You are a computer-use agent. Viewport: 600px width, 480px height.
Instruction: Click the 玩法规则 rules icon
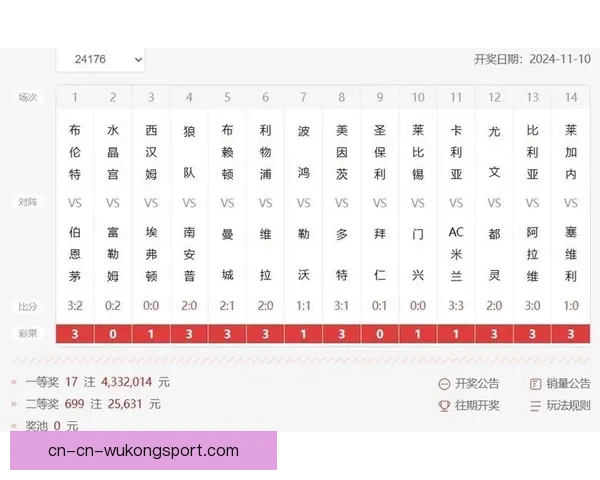(536, 405)
